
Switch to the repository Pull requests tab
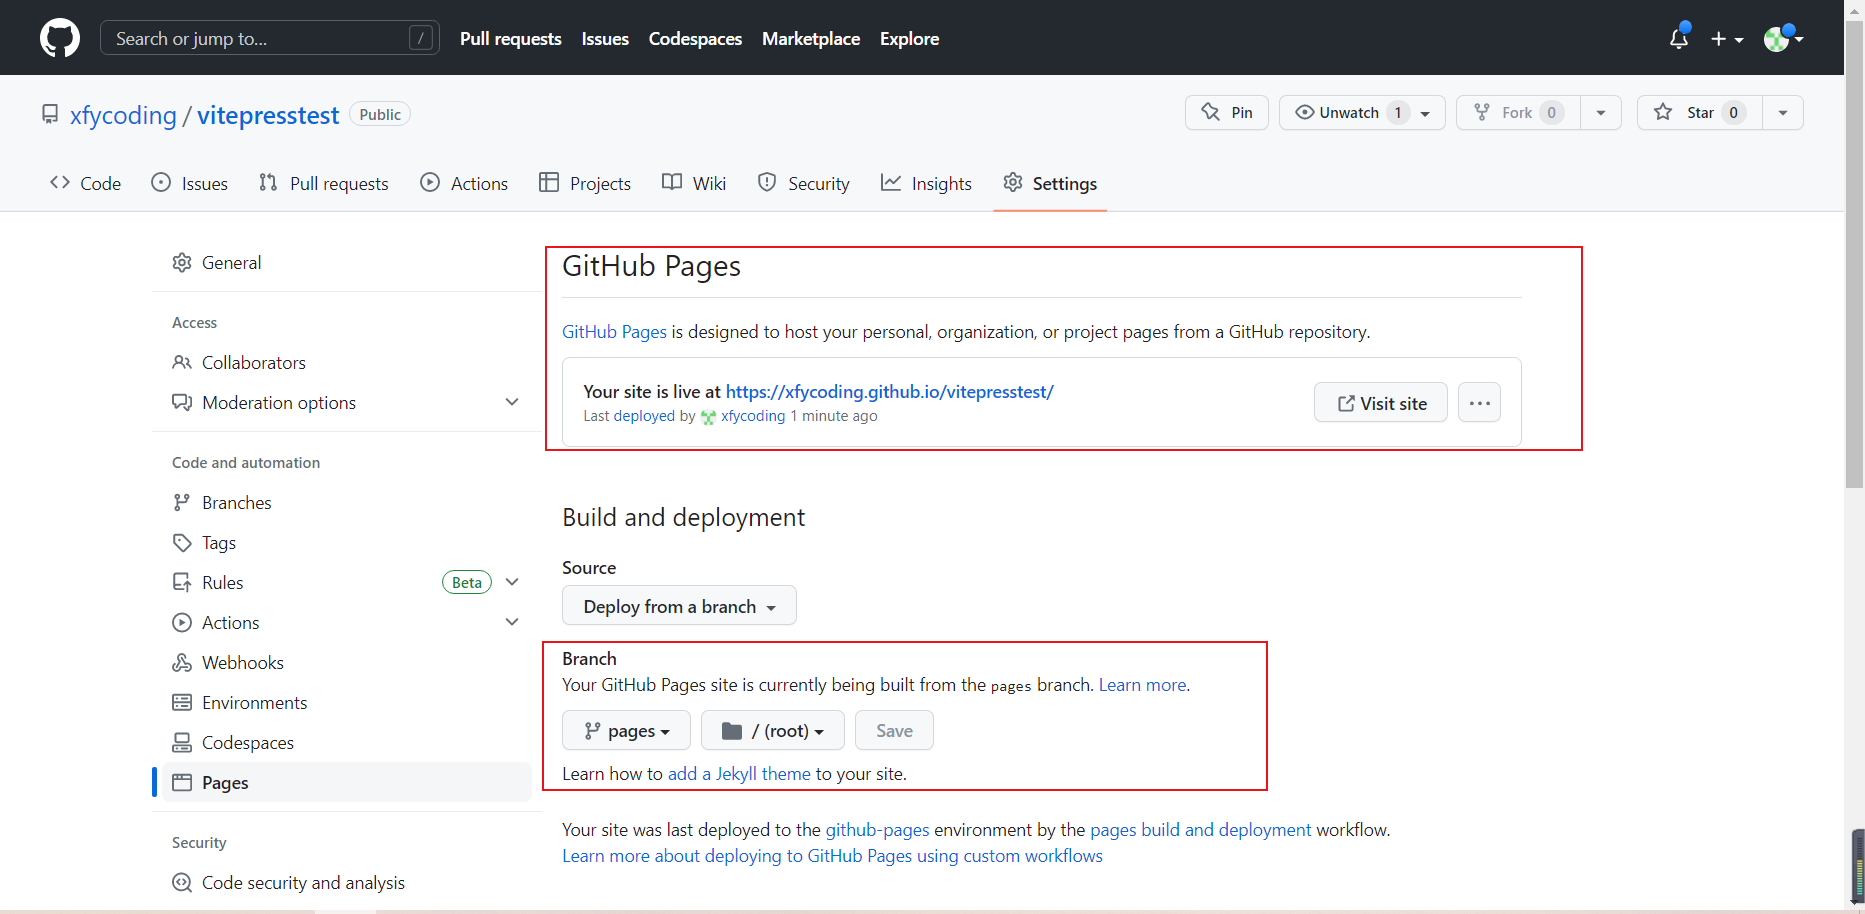(x=324, y=183)
